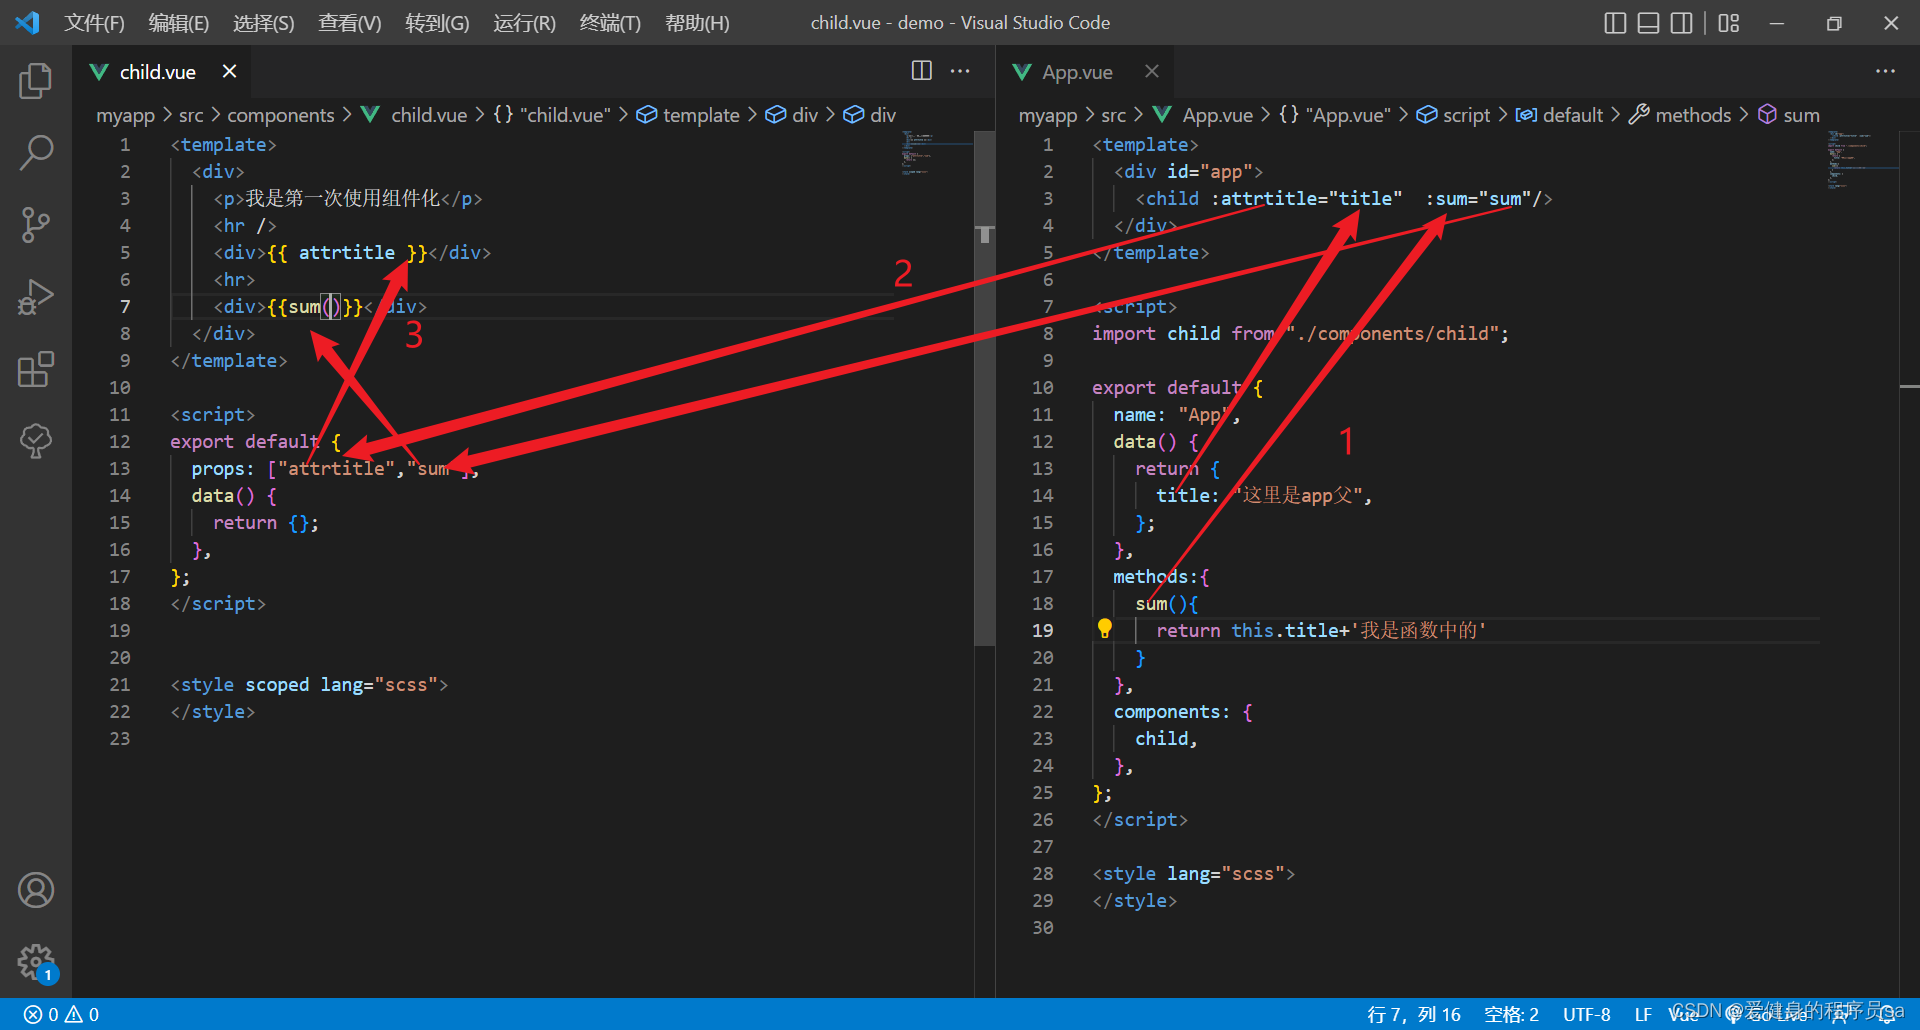Image resolution: width=1920 pixels, height=1030 pixels.
Task: Close the App.vue tab
Action: [x=1152, y=71]
